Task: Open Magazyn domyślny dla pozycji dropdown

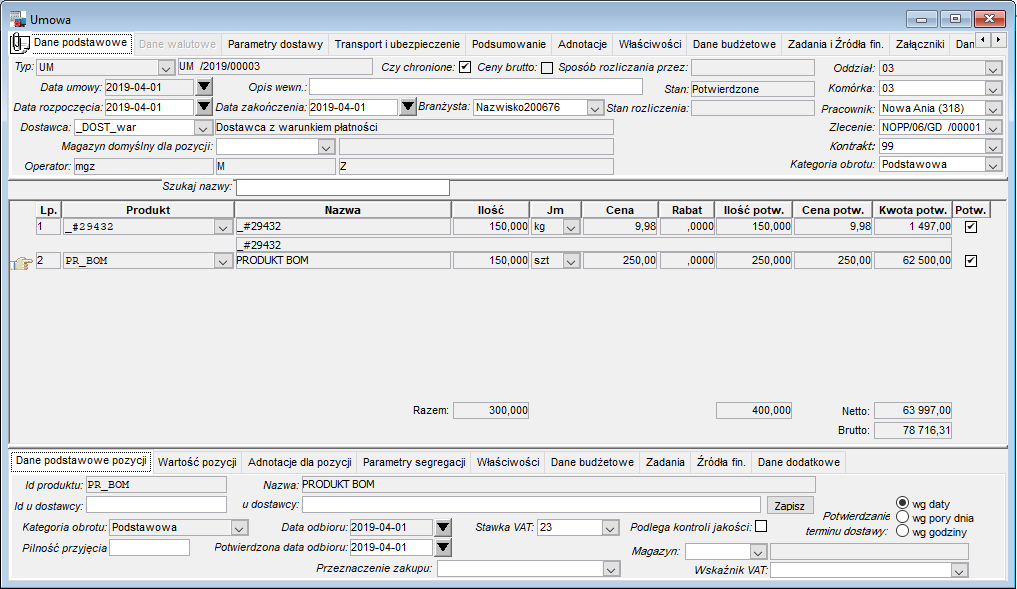Action: click(326, 148)
